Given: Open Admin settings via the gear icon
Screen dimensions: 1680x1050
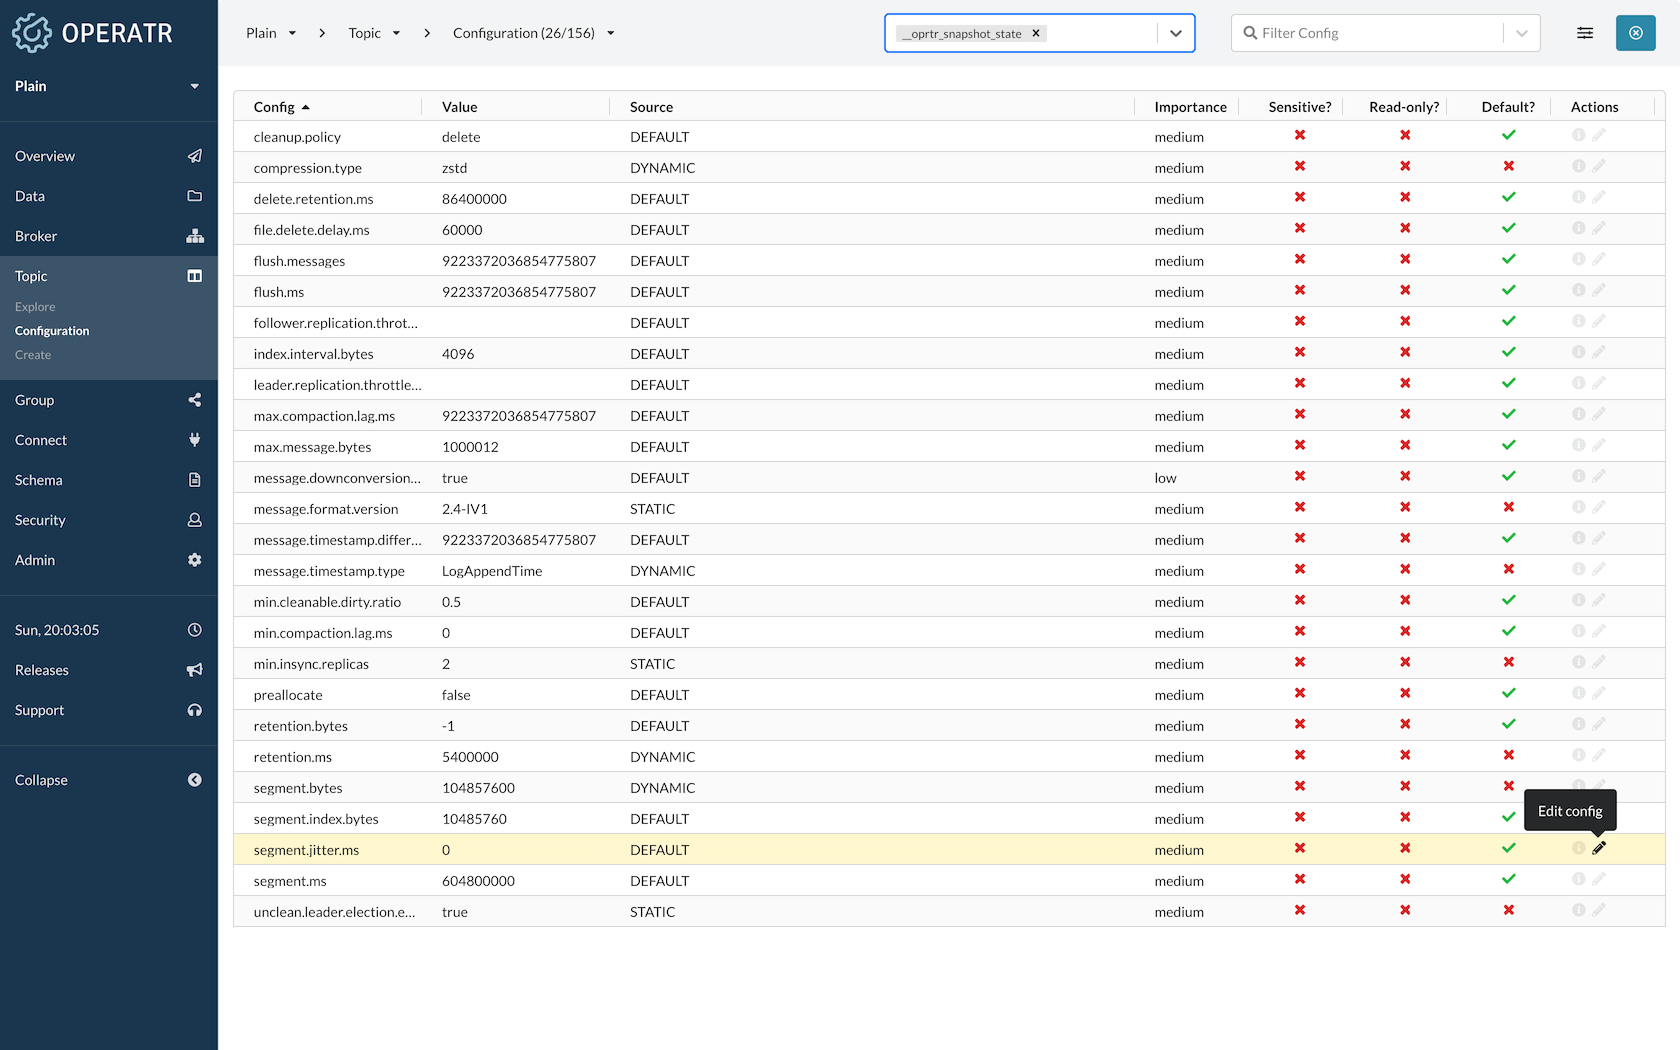Looking at the screenshot, I should pos(195,560).
